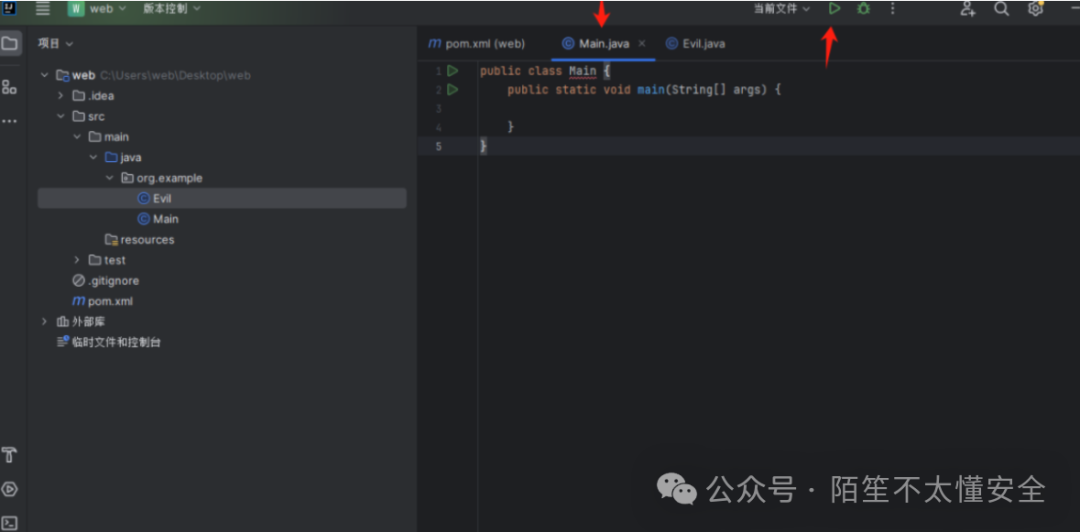Switch to the pom.xml (web) tab
Image resolution: width=1080 pixels, height=532 pixels.
pyautogui.click(x=477, y=44)
